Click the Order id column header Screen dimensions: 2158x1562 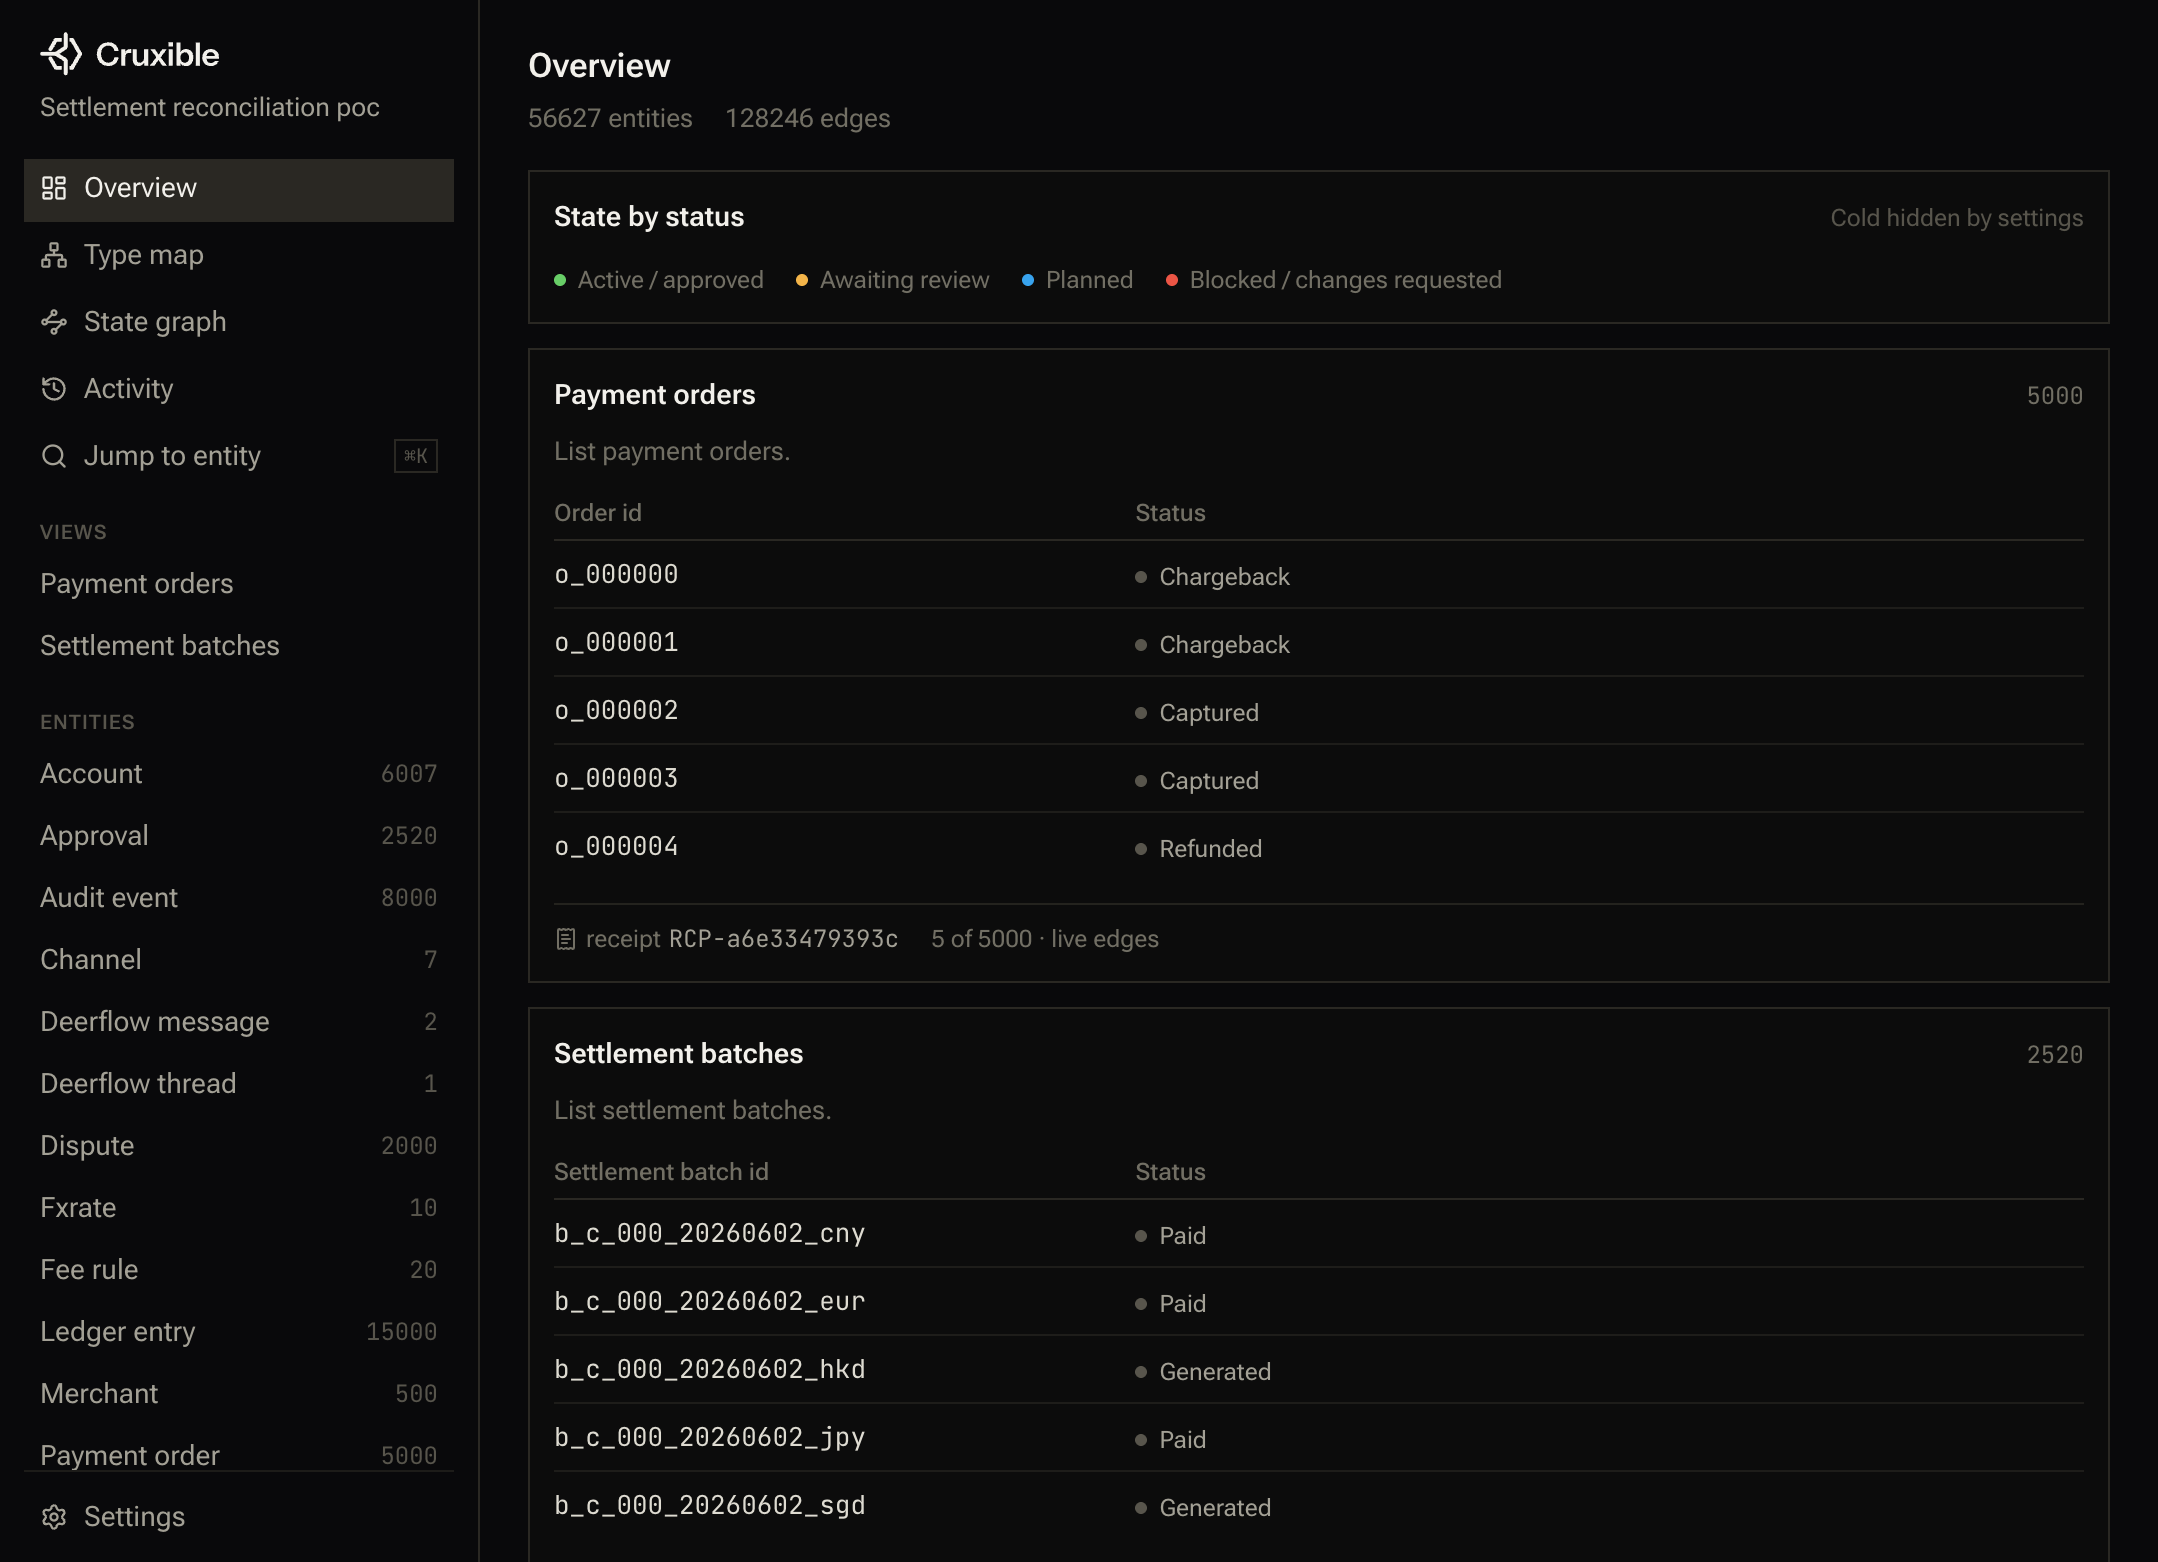pyautogui.click(x=598, y=513)
